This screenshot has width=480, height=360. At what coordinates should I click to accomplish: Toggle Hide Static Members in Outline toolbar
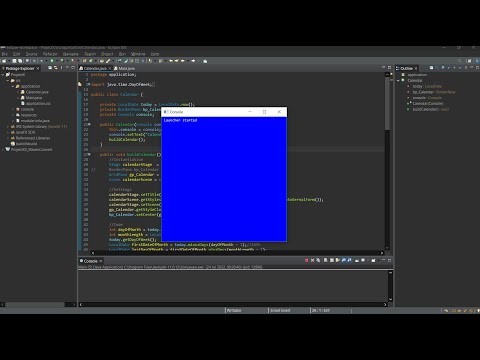tap(448, 68)
